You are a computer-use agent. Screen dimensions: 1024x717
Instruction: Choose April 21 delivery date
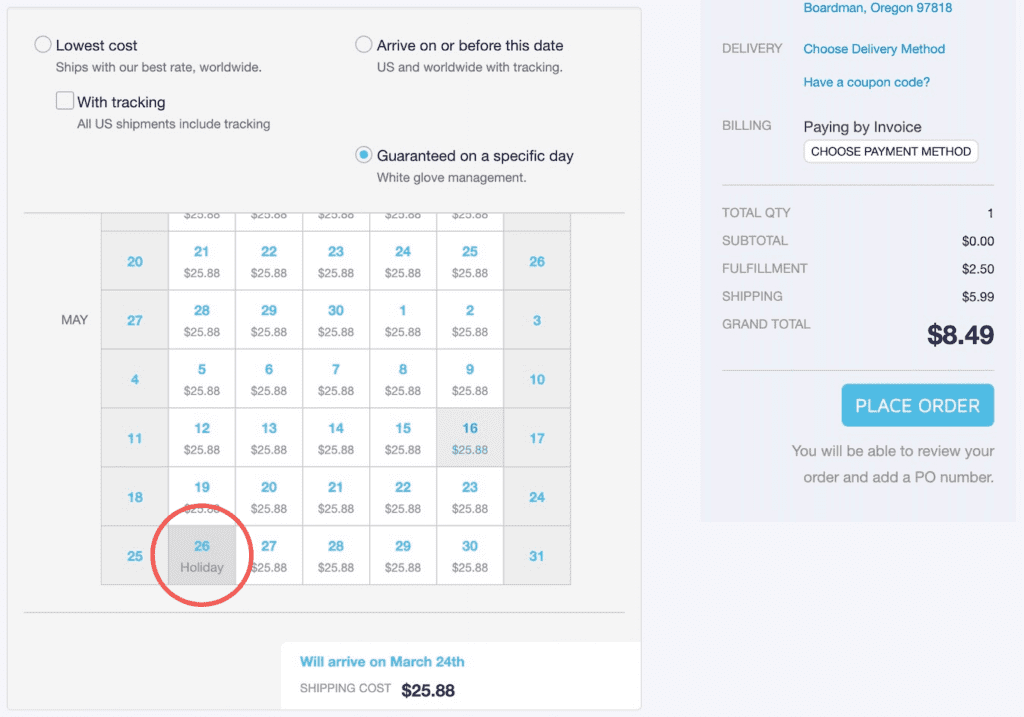tap(202, 261)
